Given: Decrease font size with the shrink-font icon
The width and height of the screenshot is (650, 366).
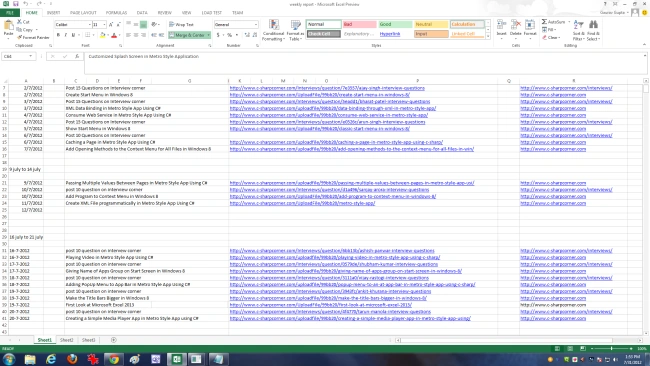Looking at the screenshot, I should [118, 24].
